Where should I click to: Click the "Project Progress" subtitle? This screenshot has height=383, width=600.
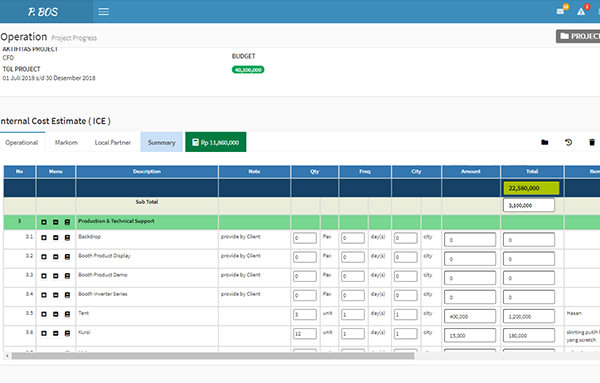pos(74,38)
